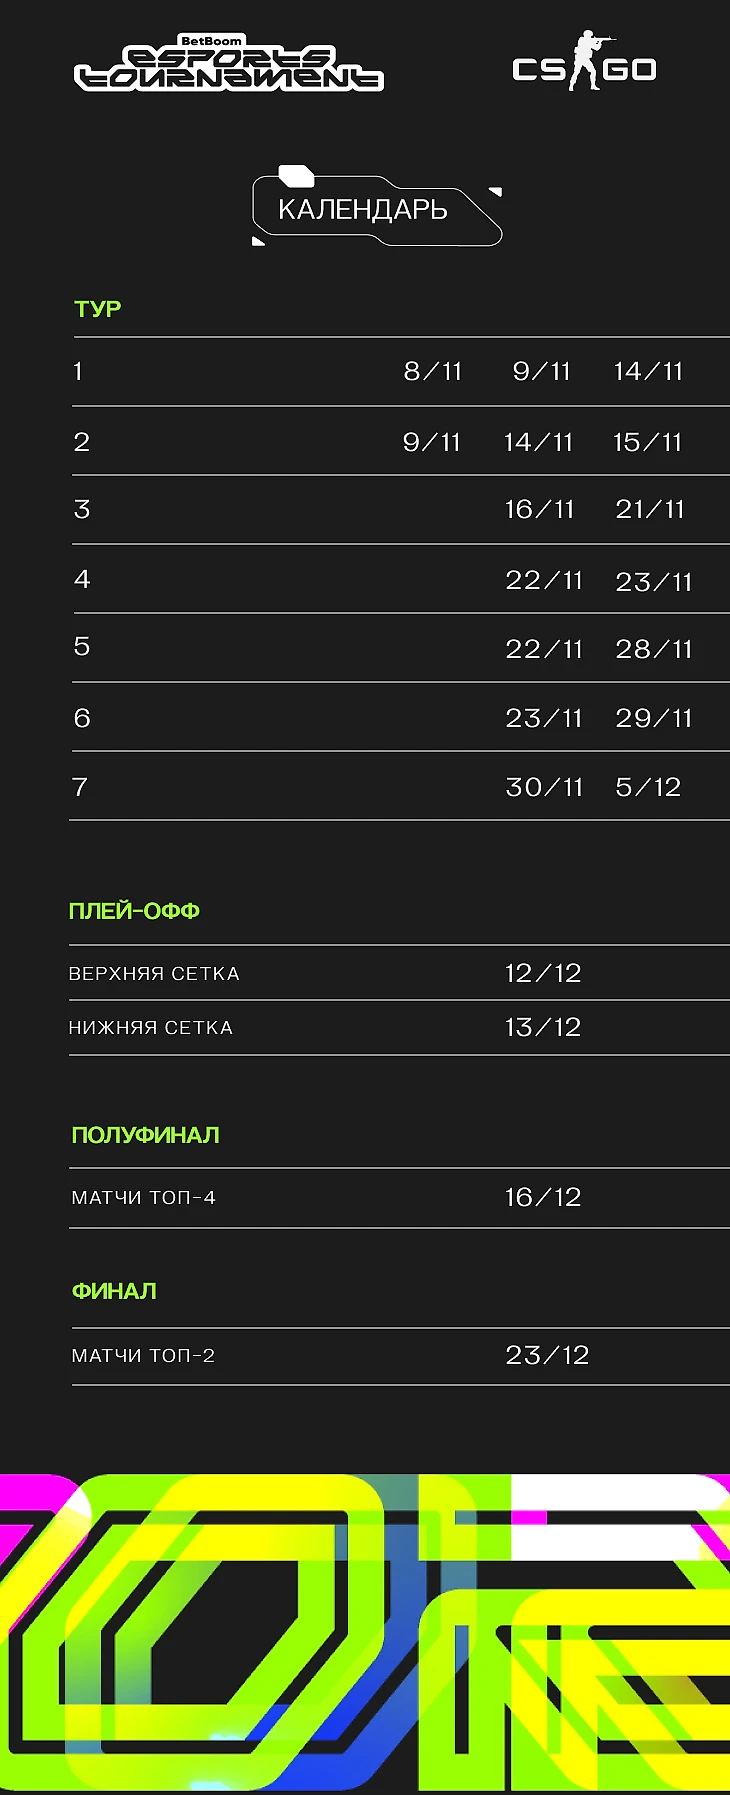Choose the 5/12 date in tour 7
The width and height of the screenshot is (730, 1795).
pyautogui.click(x=648, y=787)
